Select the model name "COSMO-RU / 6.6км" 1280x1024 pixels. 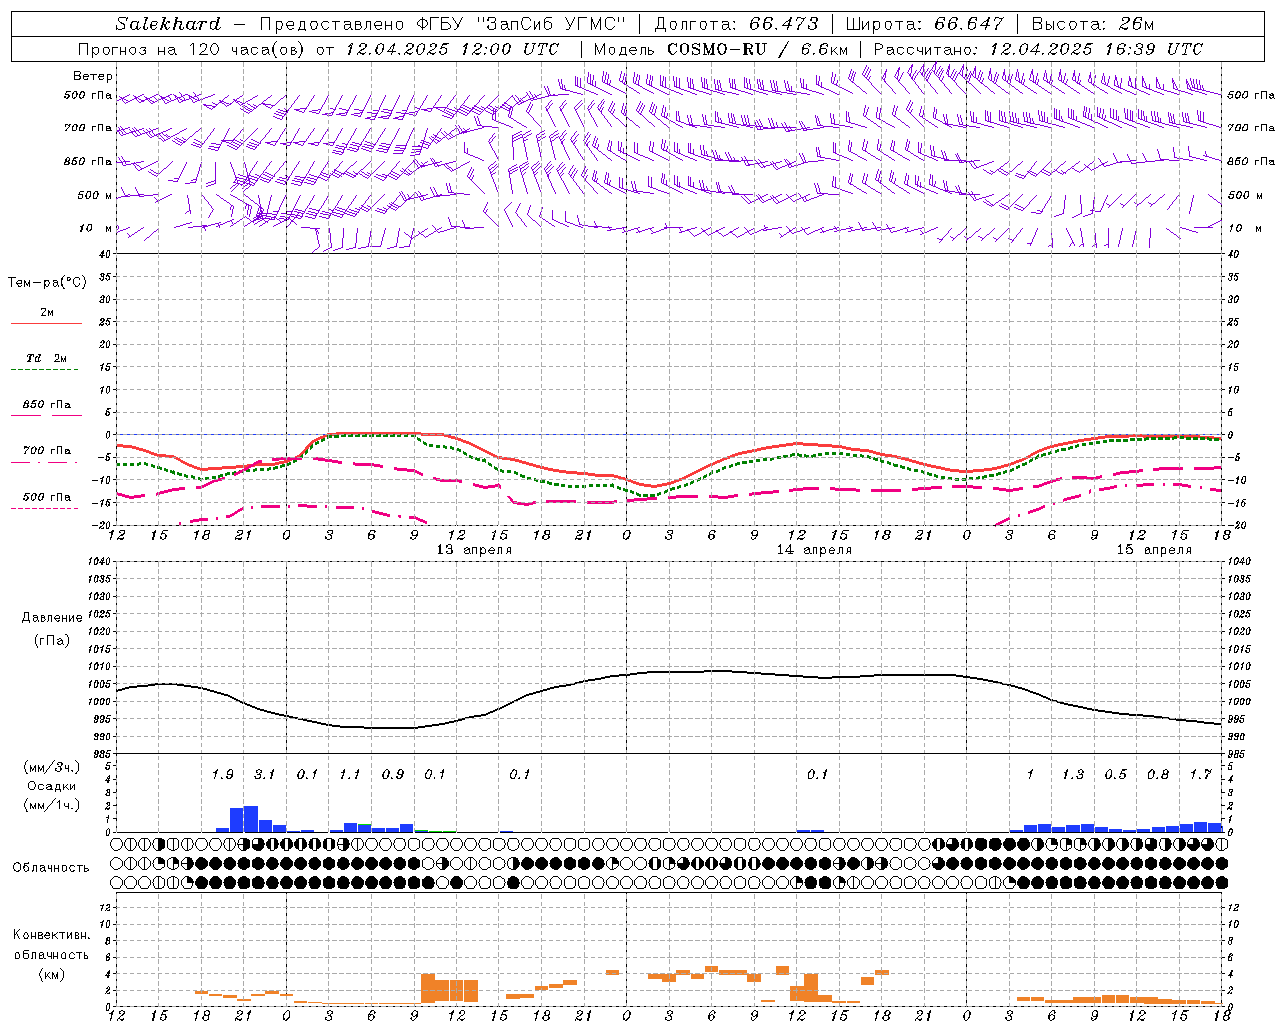(757, 49)
